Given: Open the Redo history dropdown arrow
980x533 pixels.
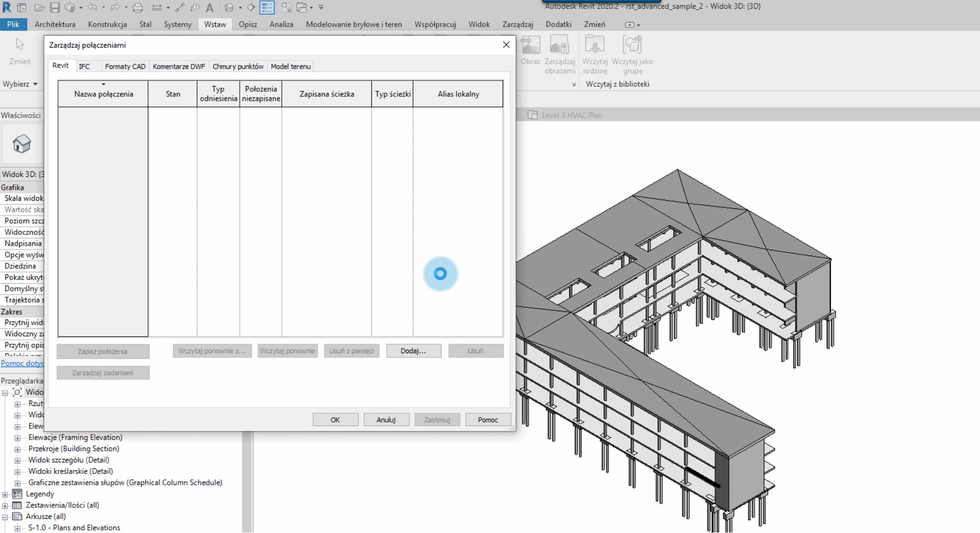Looking at the screenshot, I should (126, 8).
